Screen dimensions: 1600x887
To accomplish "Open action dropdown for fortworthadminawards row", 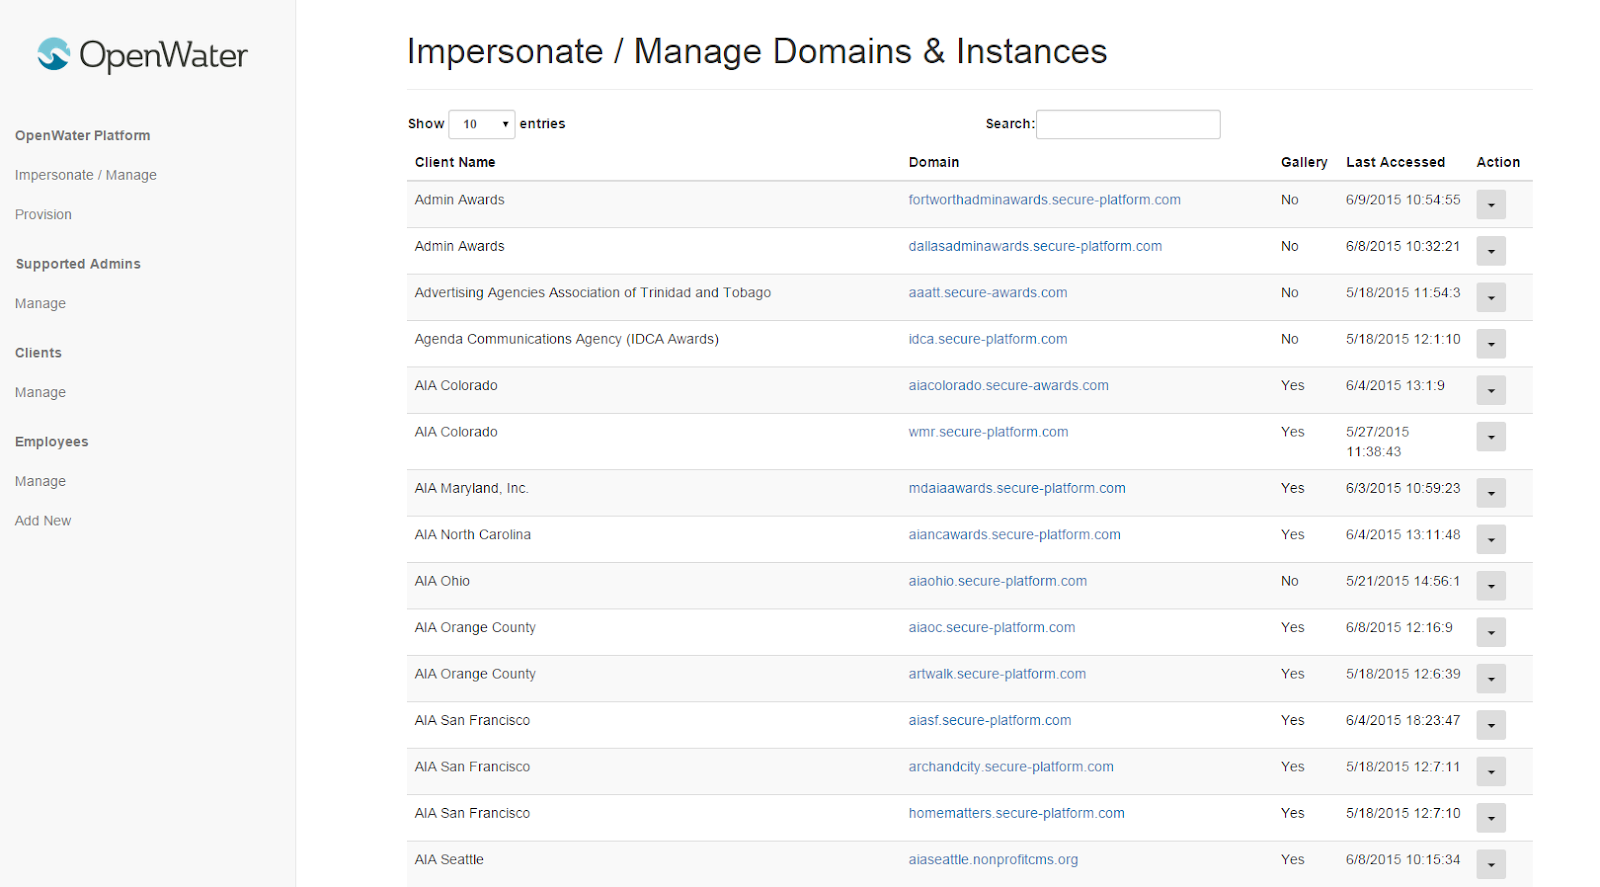I will click(1490, 205).
